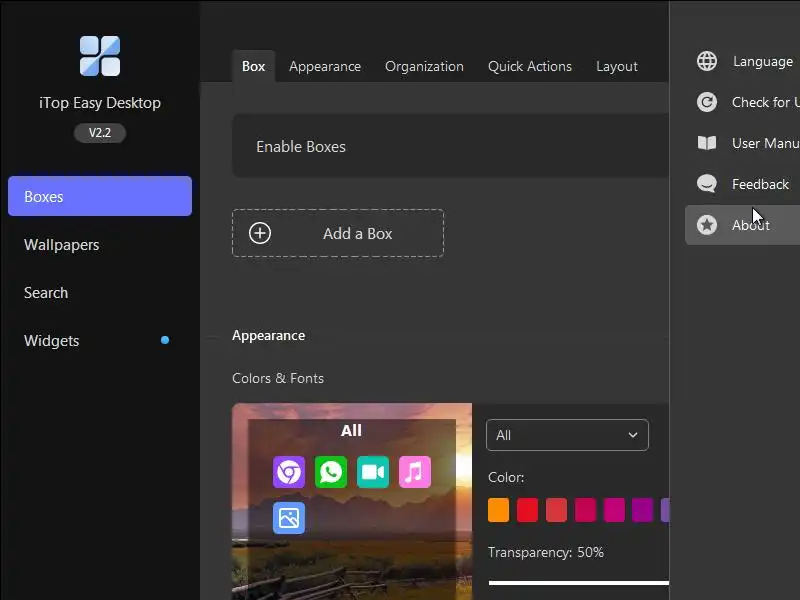
Task: Switch to the Appearance tab
Action: coord(325,66)
